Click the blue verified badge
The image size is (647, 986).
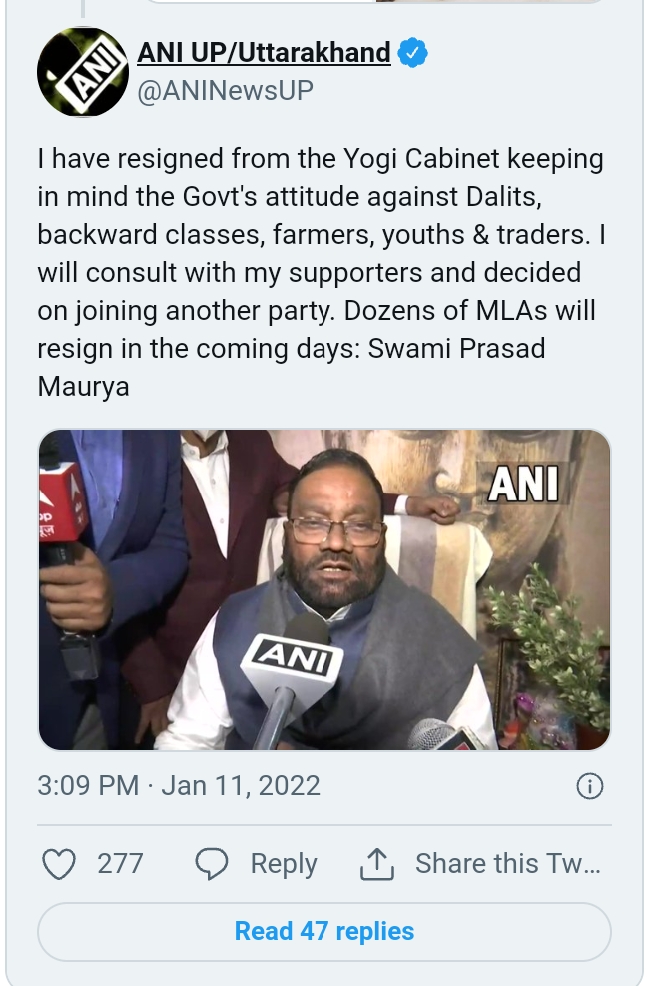click(413, 53)
